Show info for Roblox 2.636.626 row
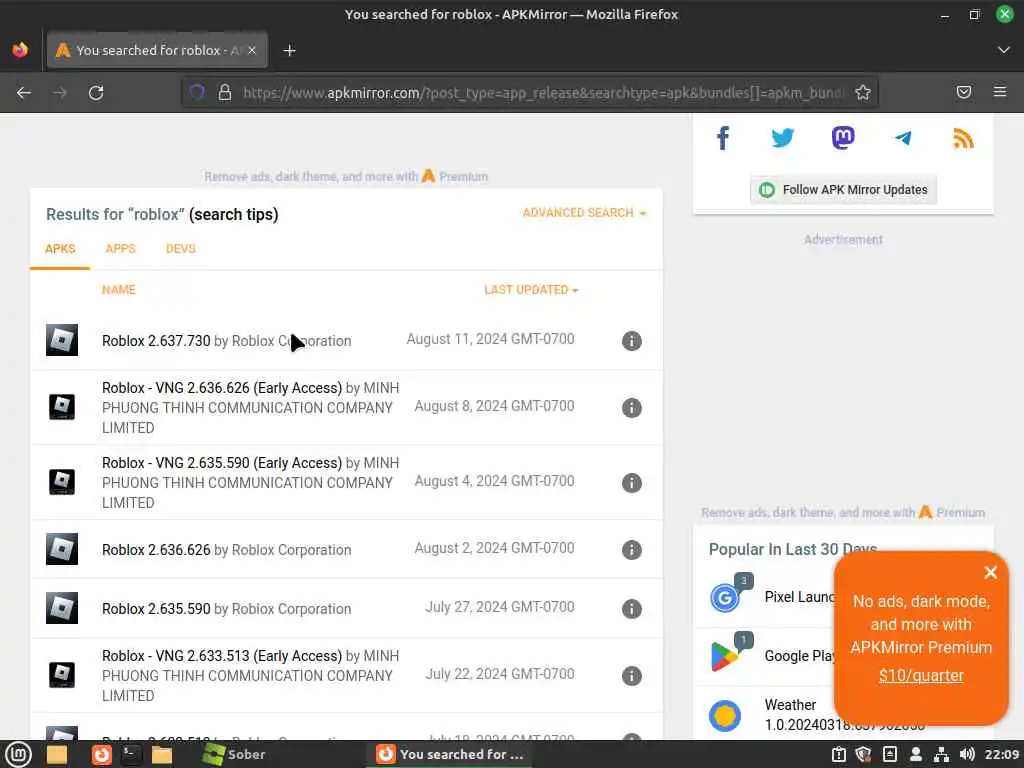The width and height of the screenshot is (1024, 768). pyautogui.click(x=632, y=550)
